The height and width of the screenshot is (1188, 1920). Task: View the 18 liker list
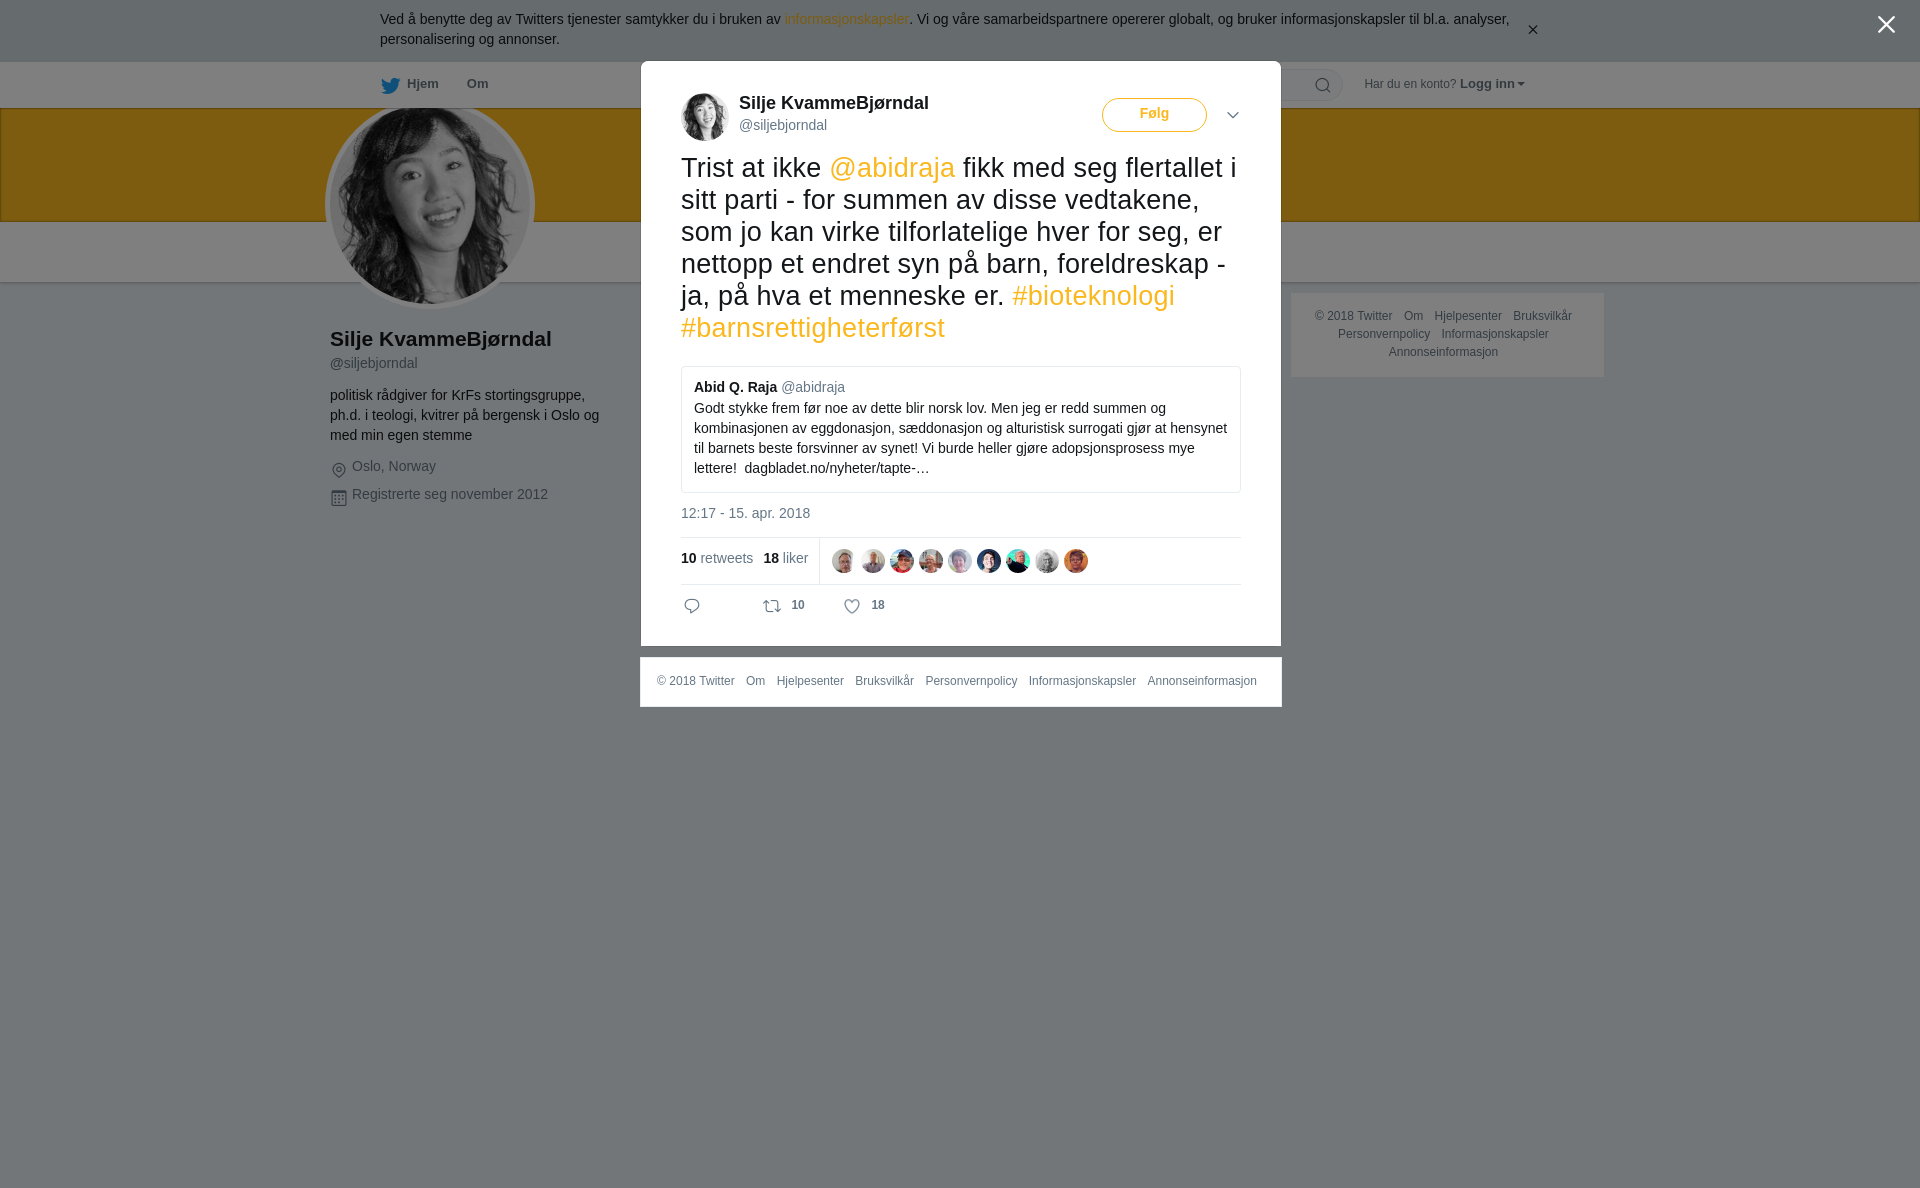click(786, 558)
